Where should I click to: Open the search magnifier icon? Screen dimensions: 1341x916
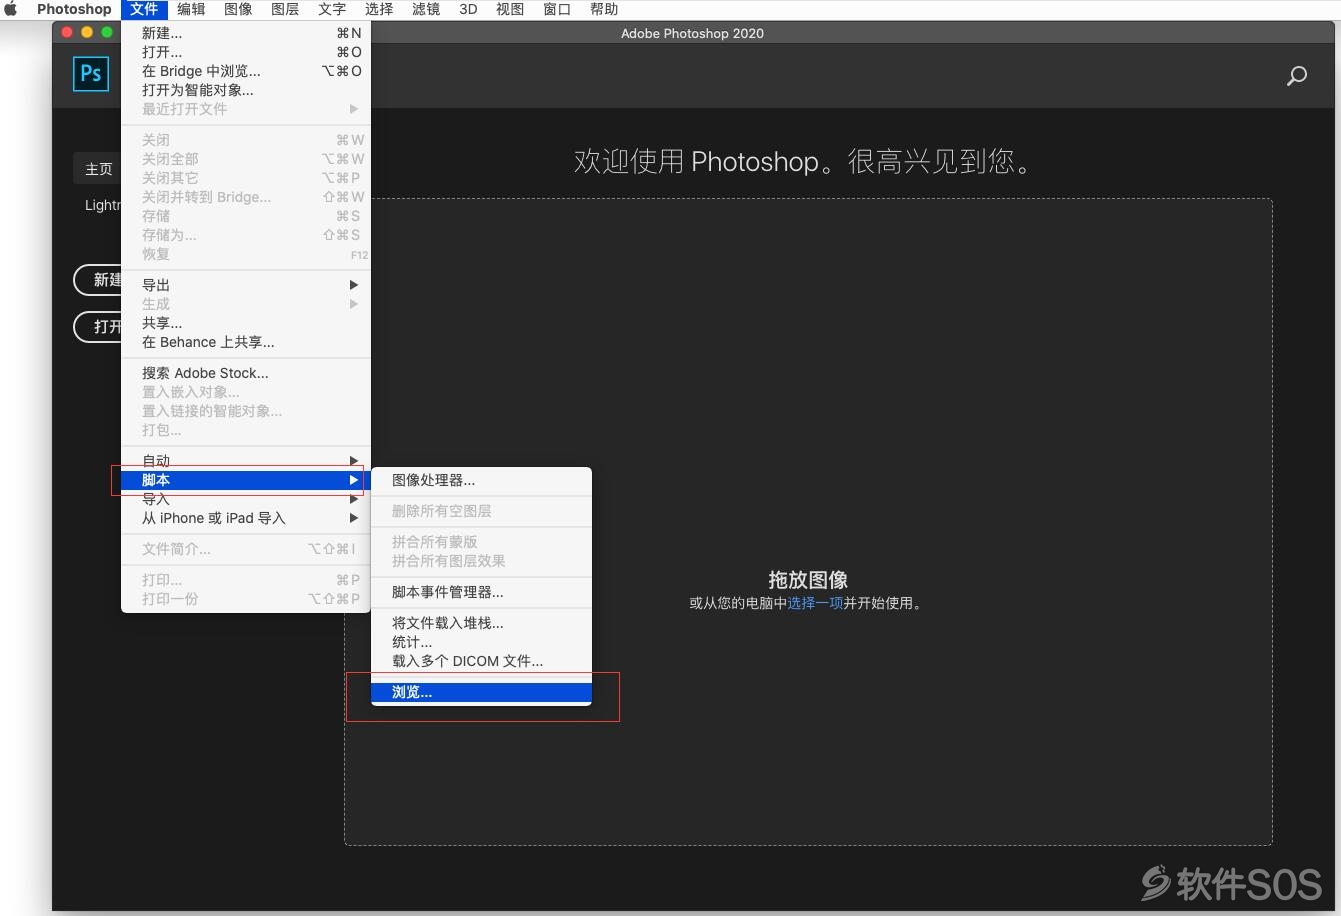click(1296, 76)
